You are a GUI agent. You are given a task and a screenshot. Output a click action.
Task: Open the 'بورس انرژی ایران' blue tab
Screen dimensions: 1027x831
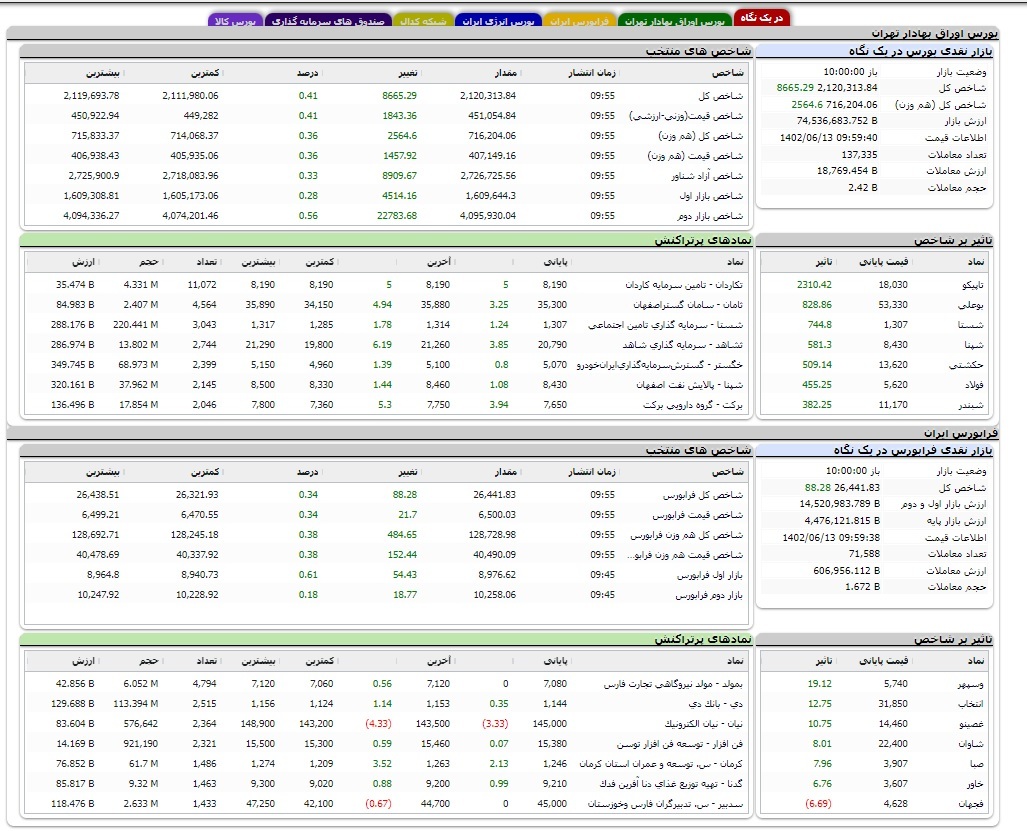coord(498,20)
